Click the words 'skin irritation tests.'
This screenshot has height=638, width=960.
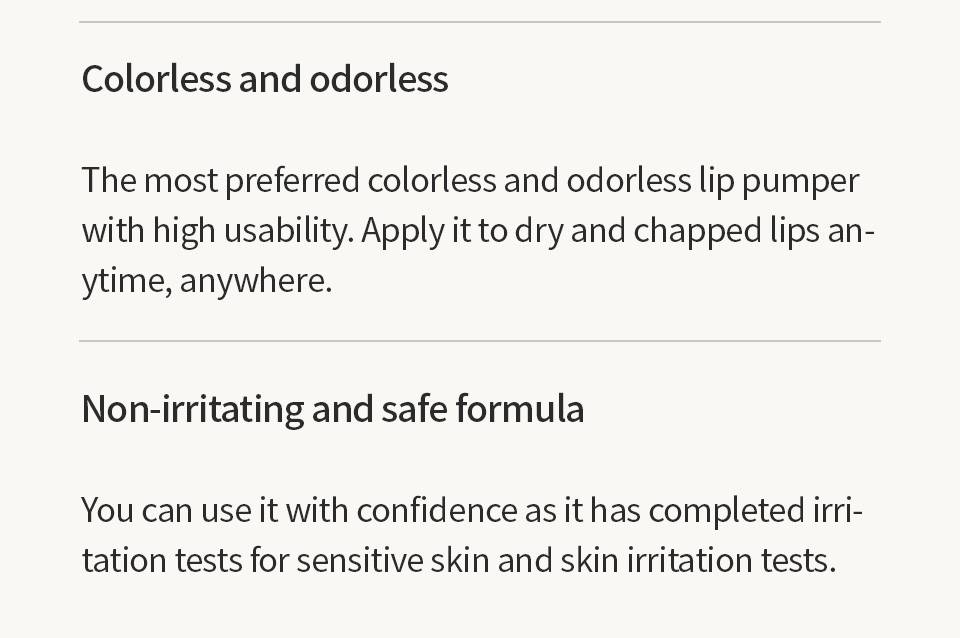[x=698, y=560]
